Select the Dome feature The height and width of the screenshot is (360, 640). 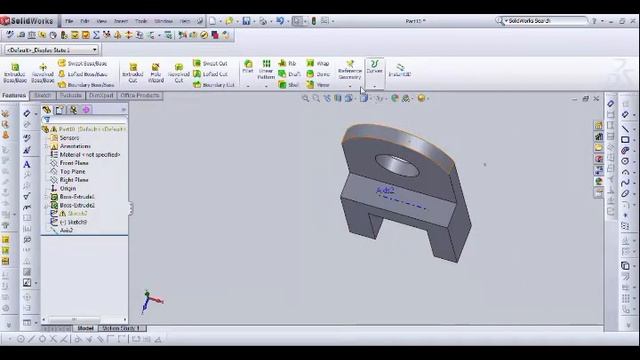tap(318, 74)
